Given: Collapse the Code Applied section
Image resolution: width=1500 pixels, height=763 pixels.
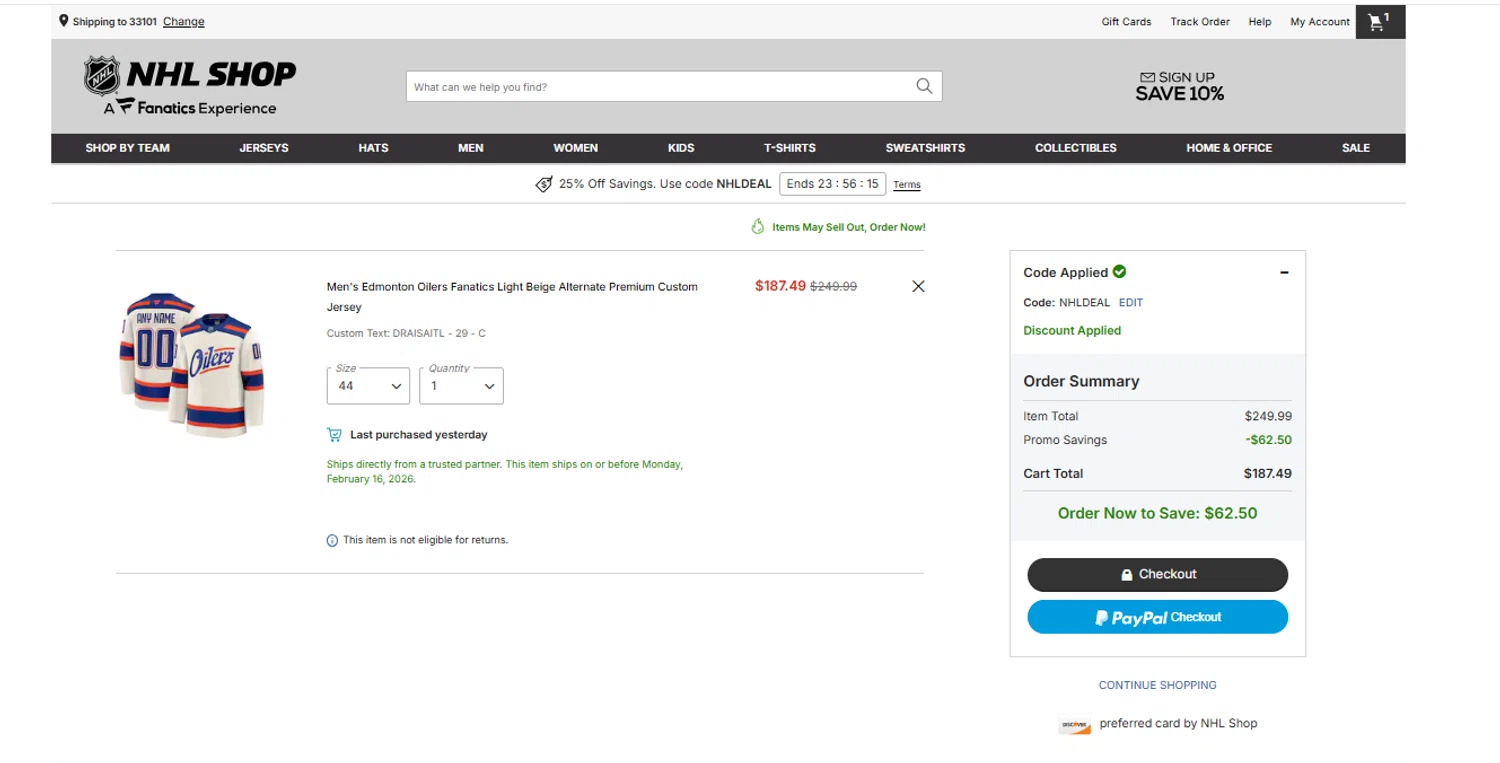Looking at the screenshot, I should click(1285, 272).
